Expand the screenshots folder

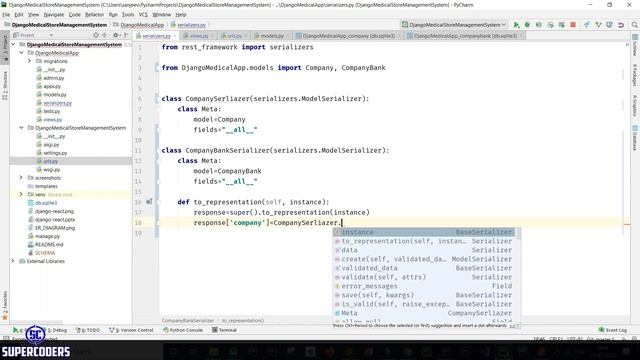pos(21,178)
